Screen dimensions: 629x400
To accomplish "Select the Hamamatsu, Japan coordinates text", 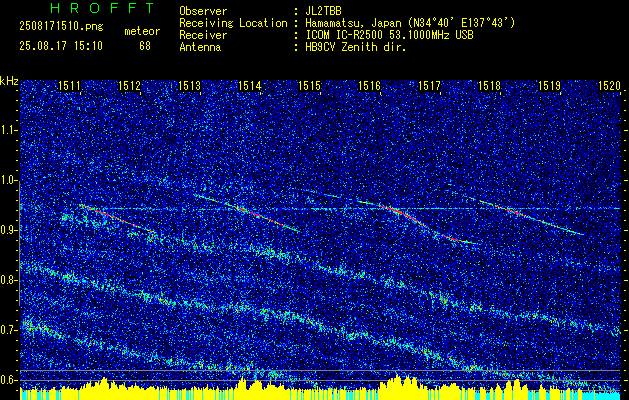I will pos(410,23).
